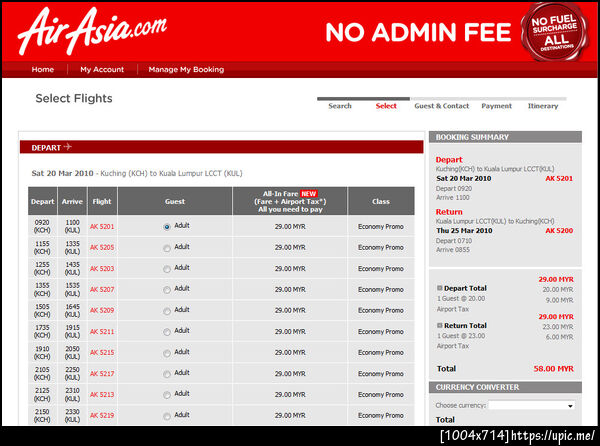The image size is (600, 446).
Task: Click the Select Flights page heading
Action: 74,99
